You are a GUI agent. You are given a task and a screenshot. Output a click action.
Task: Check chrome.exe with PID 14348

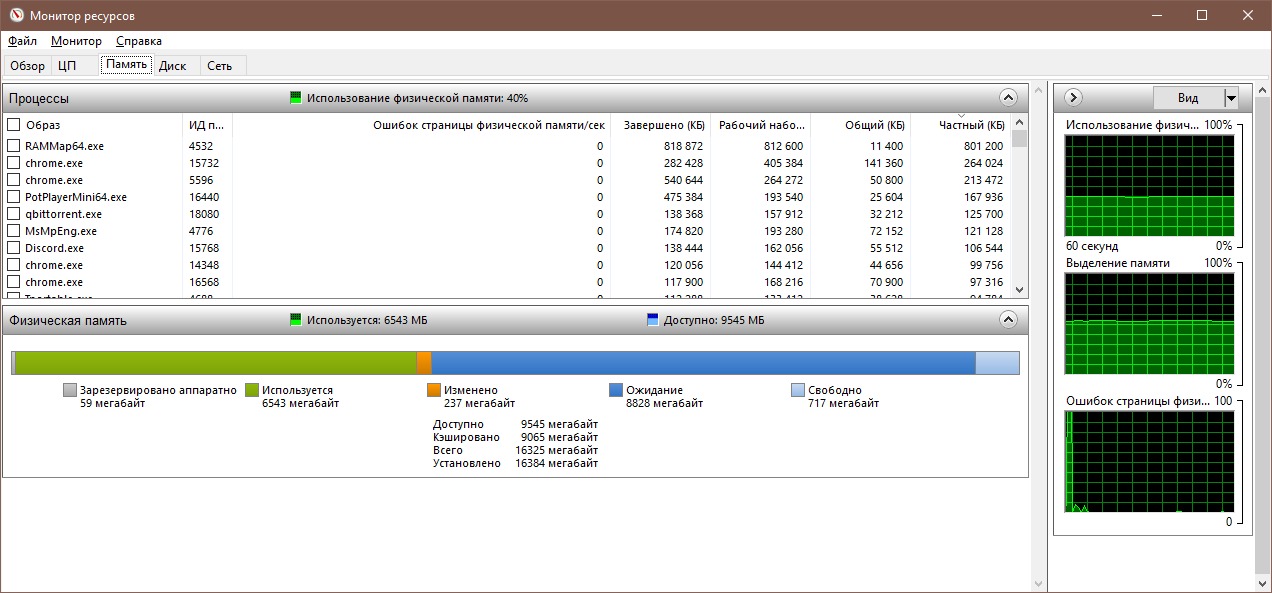(14, 265)
